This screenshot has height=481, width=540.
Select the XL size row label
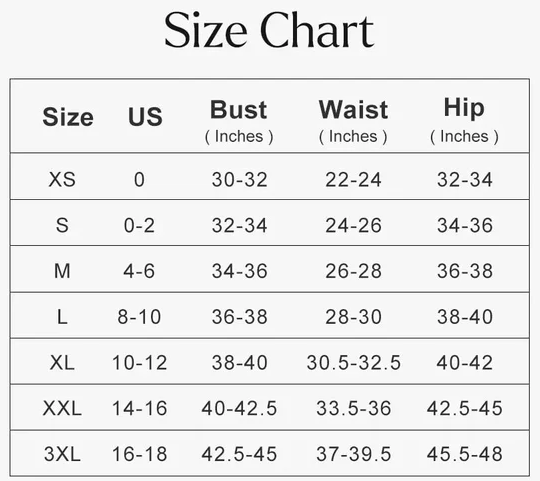click(62, 363)
